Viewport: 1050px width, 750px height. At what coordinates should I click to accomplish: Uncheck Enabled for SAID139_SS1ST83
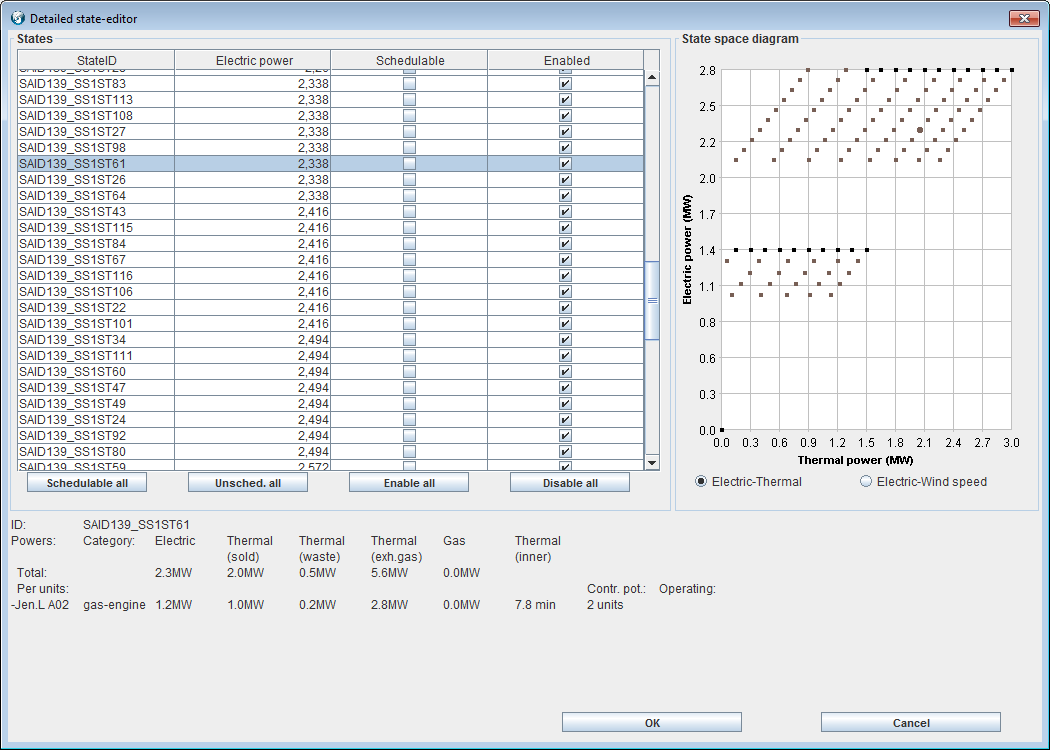pos(565,84)
